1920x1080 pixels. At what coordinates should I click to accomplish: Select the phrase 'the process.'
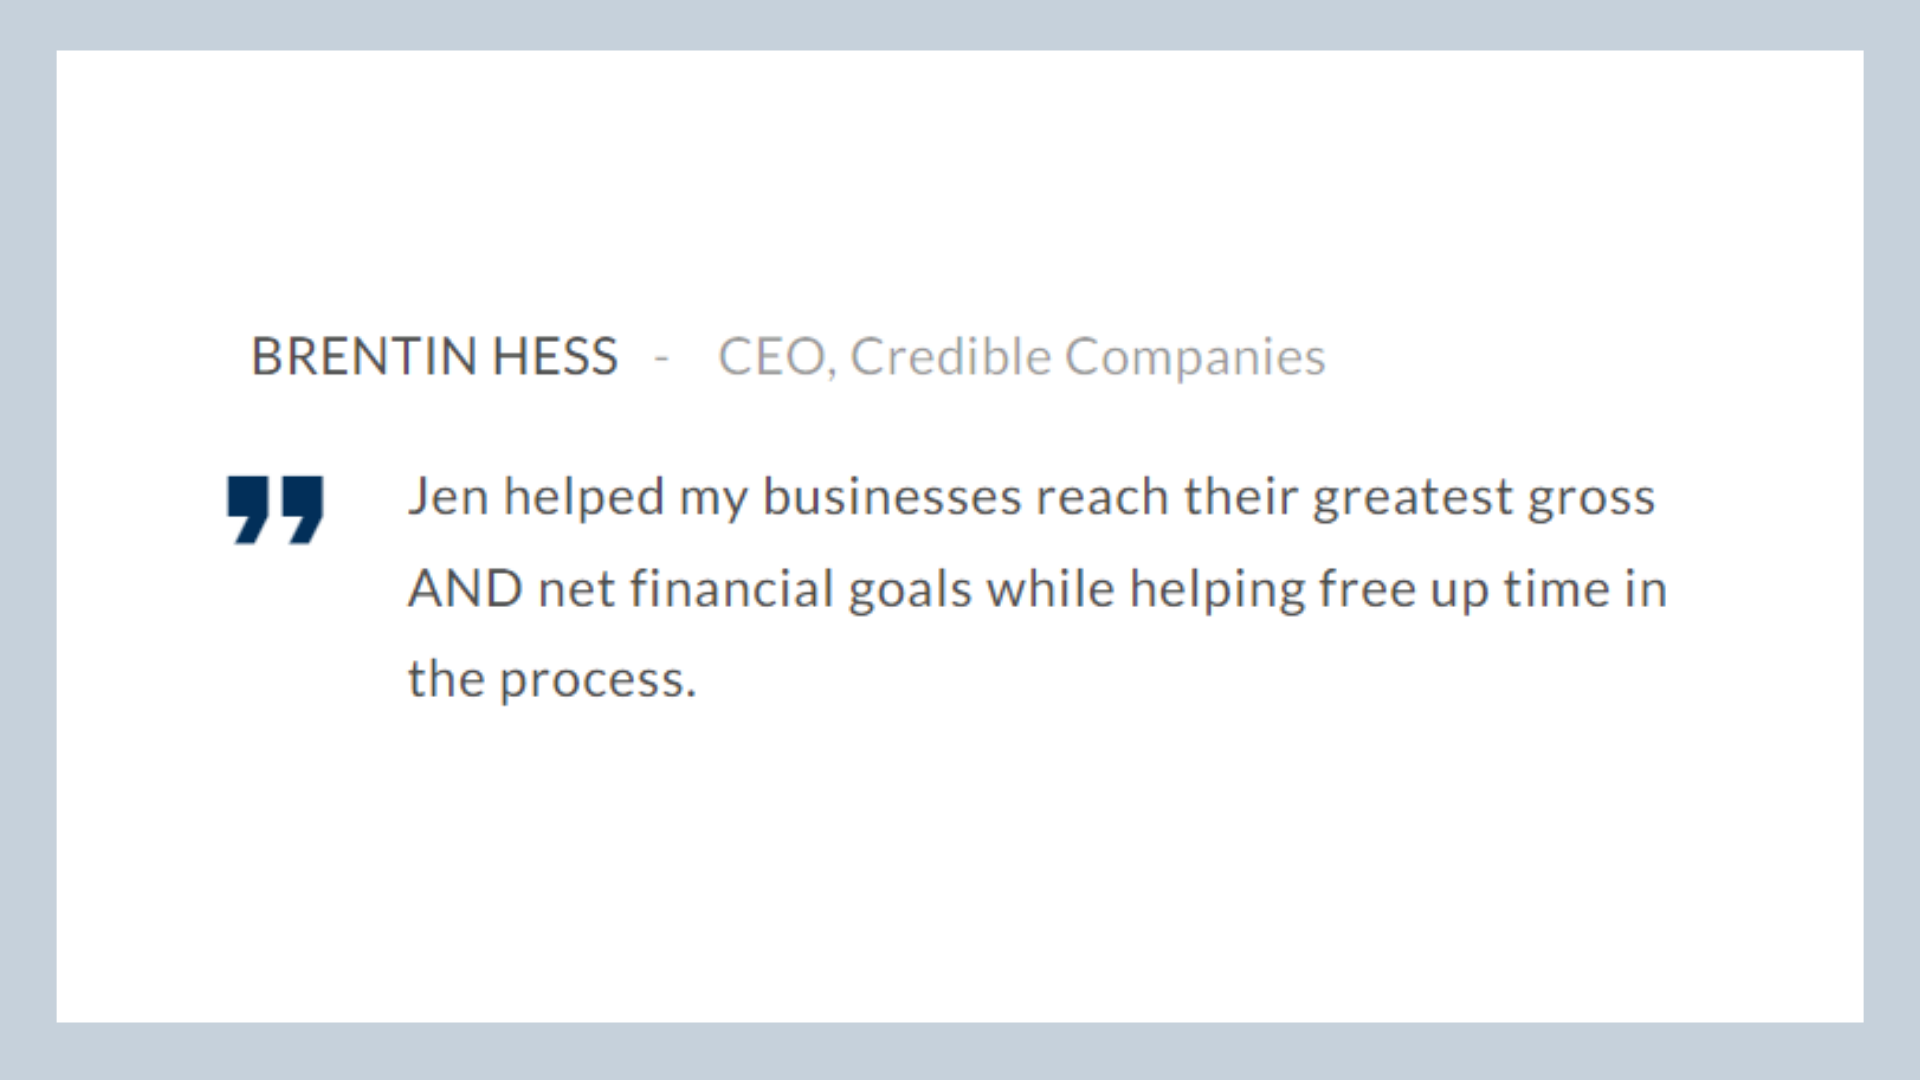click(552, 680)
